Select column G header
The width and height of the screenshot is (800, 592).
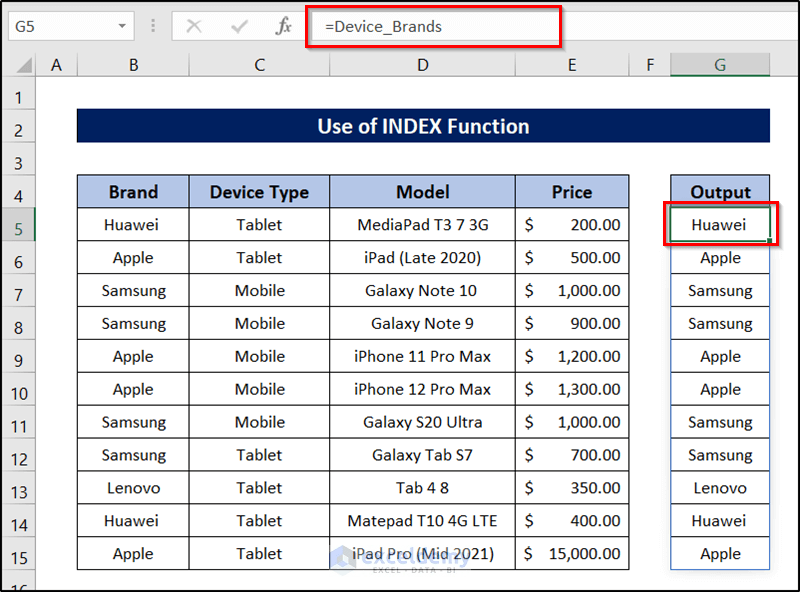click(719, 63)
